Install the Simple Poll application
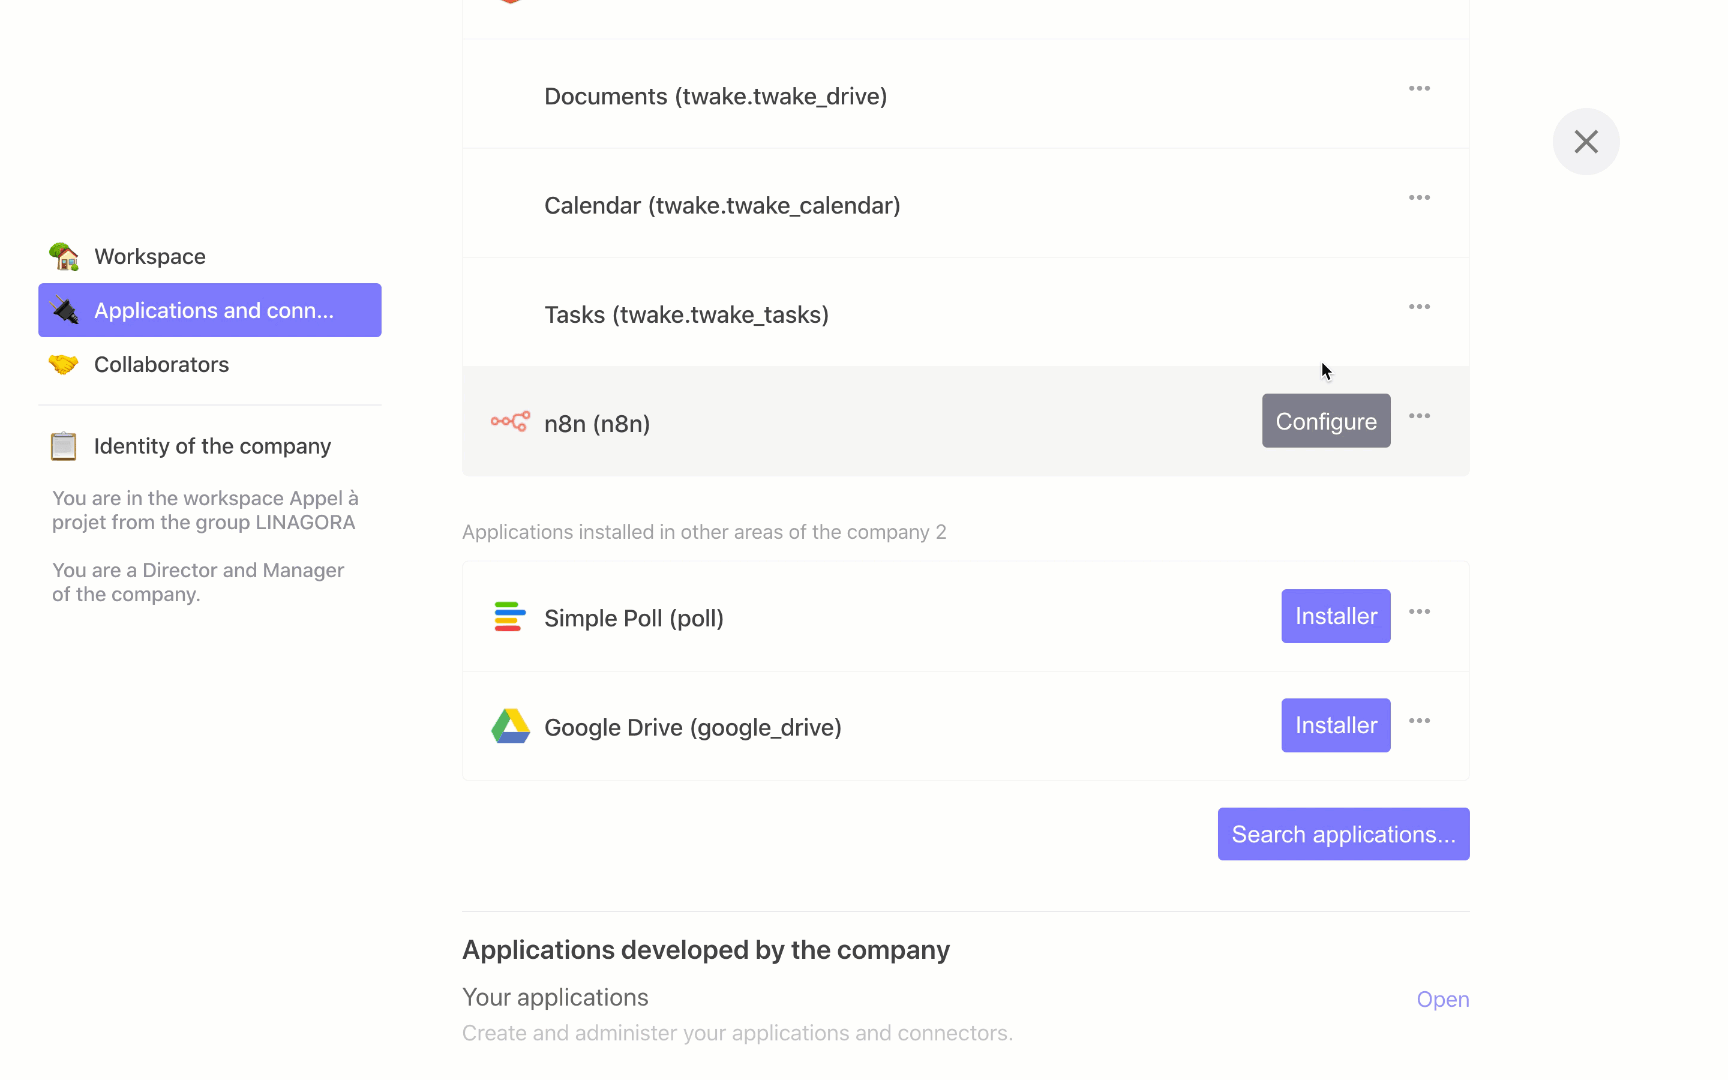 point(1336,616)
